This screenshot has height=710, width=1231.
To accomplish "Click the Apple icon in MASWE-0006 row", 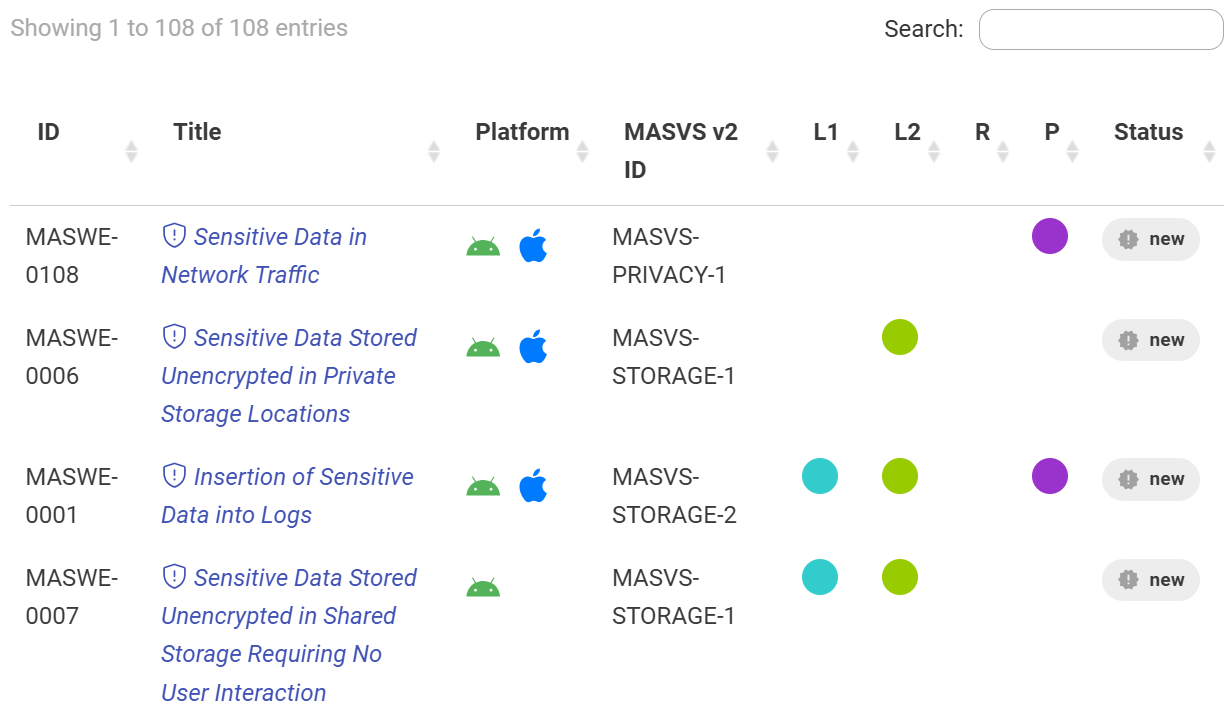I will pos(533,346).
